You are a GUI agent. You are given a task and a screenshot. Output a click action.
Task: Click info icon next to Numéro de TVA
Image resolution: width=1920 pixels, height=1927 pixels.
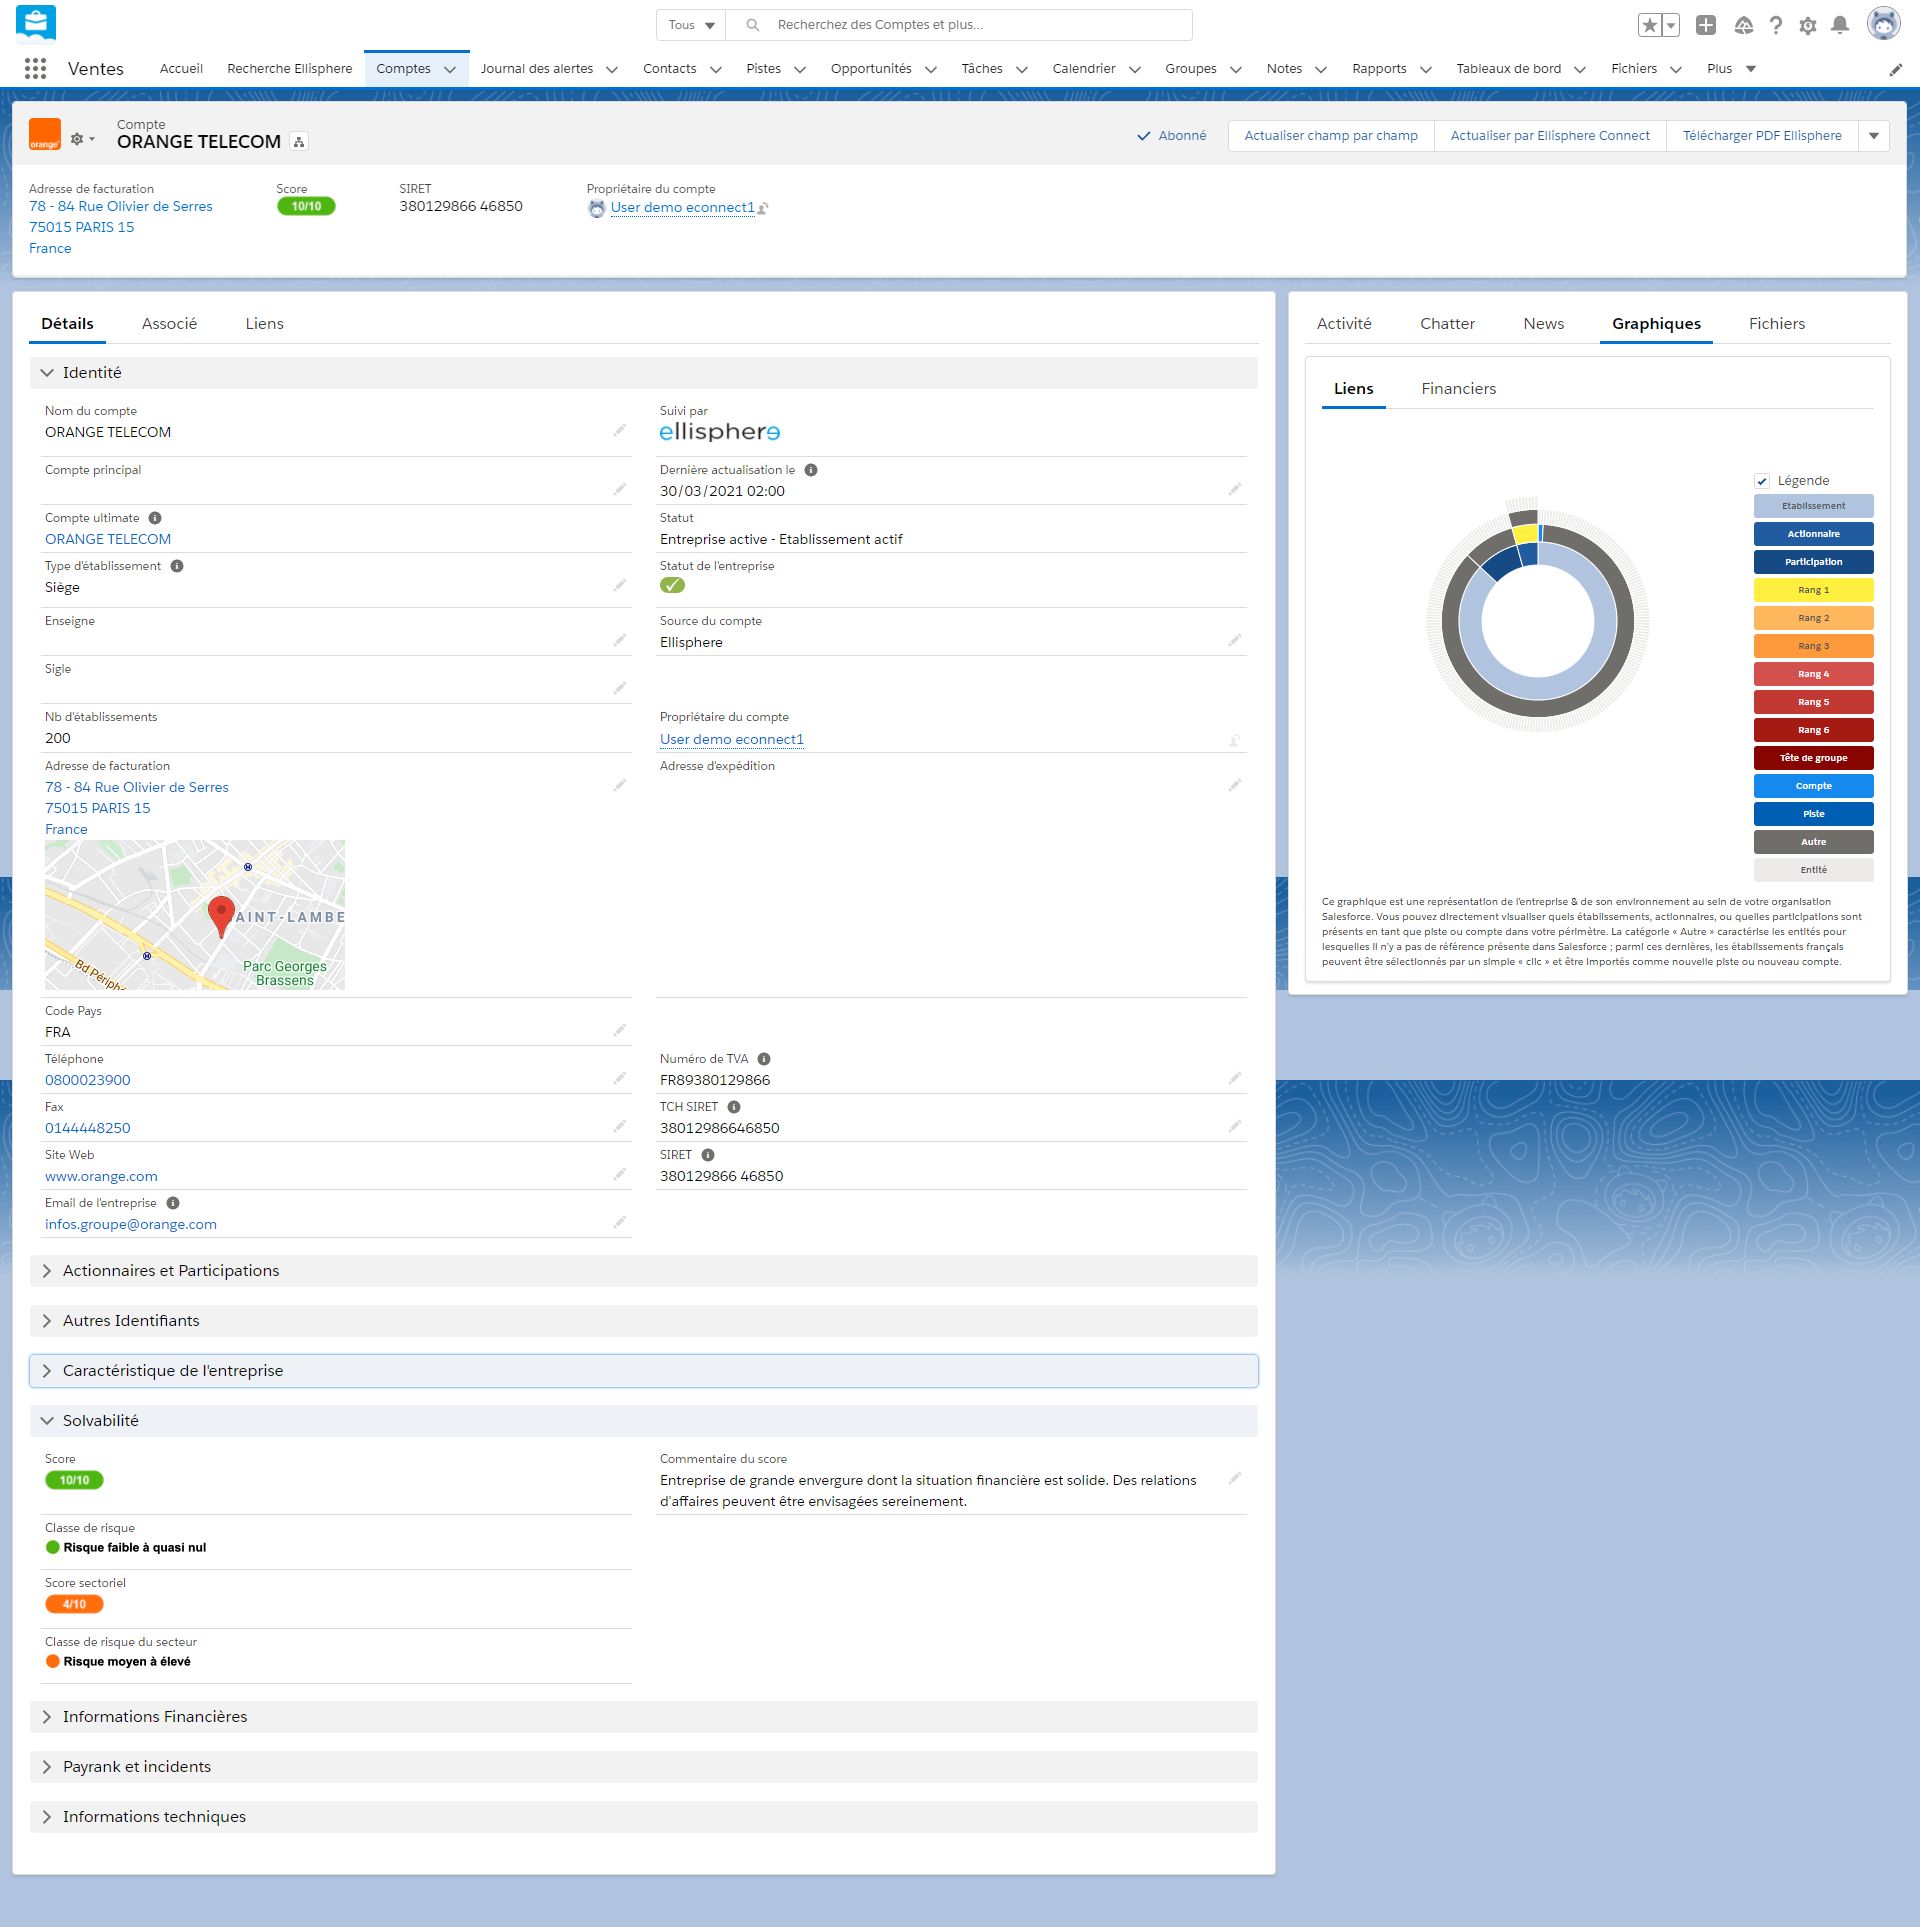(764, 1059)
